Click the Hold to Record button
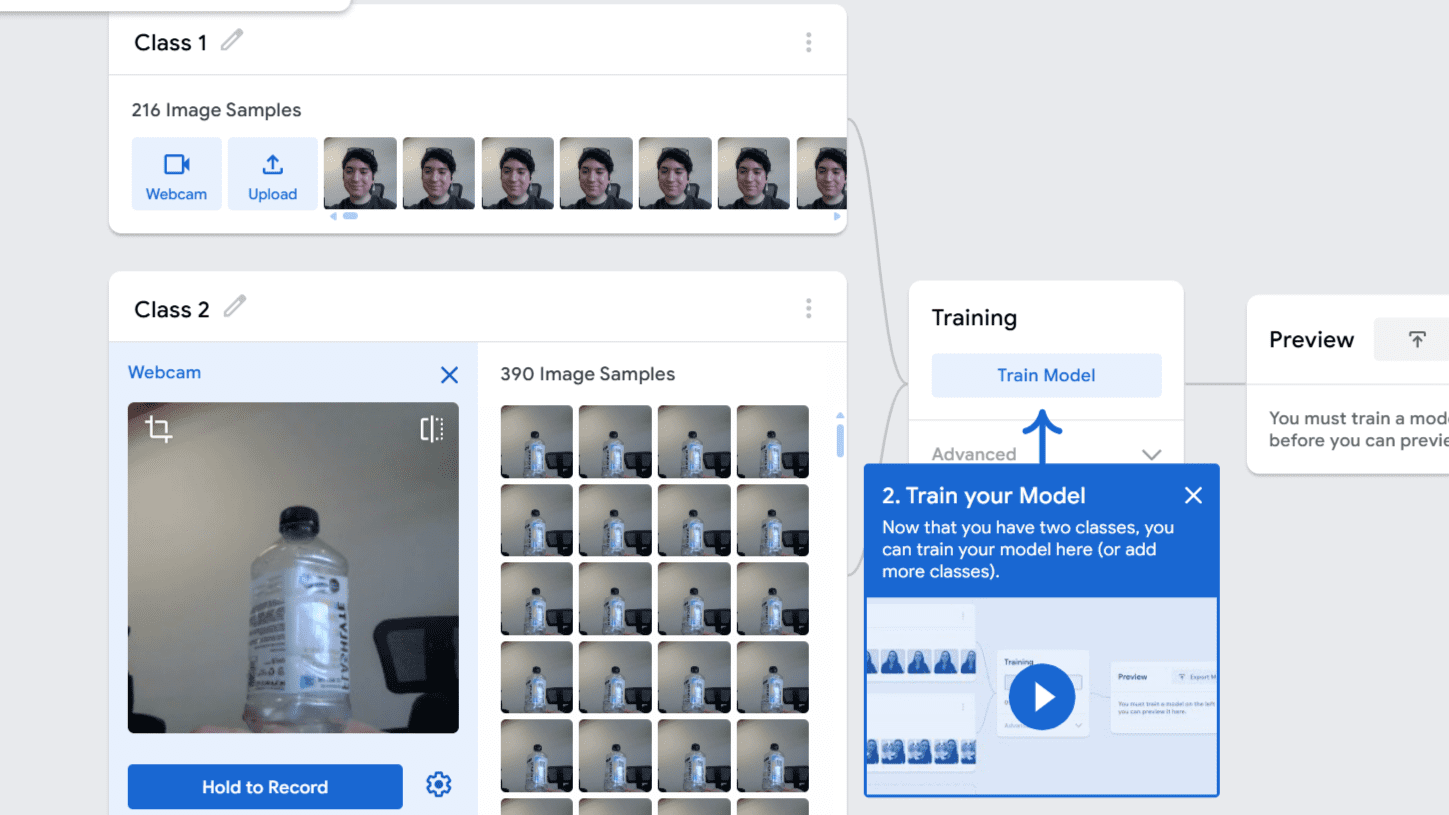Viewport: 1449px width, 815px height. 265,787
